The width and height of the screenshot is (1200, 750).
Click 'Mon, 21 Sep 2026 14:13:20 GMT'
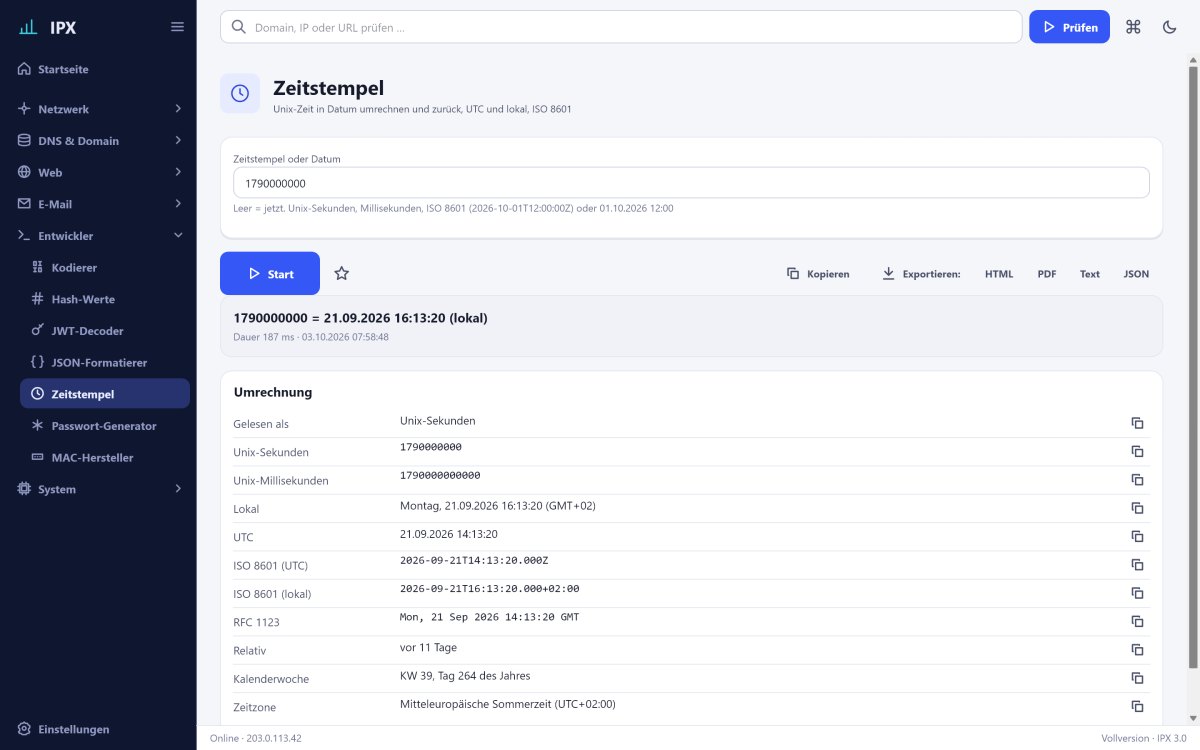pos(489,617)
